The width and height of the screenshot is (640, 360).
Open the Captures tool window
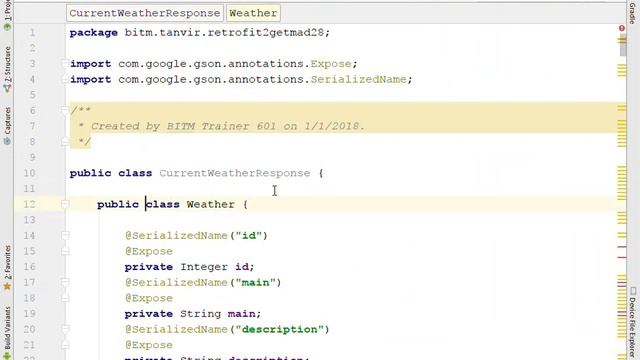(x=7, y=126)
